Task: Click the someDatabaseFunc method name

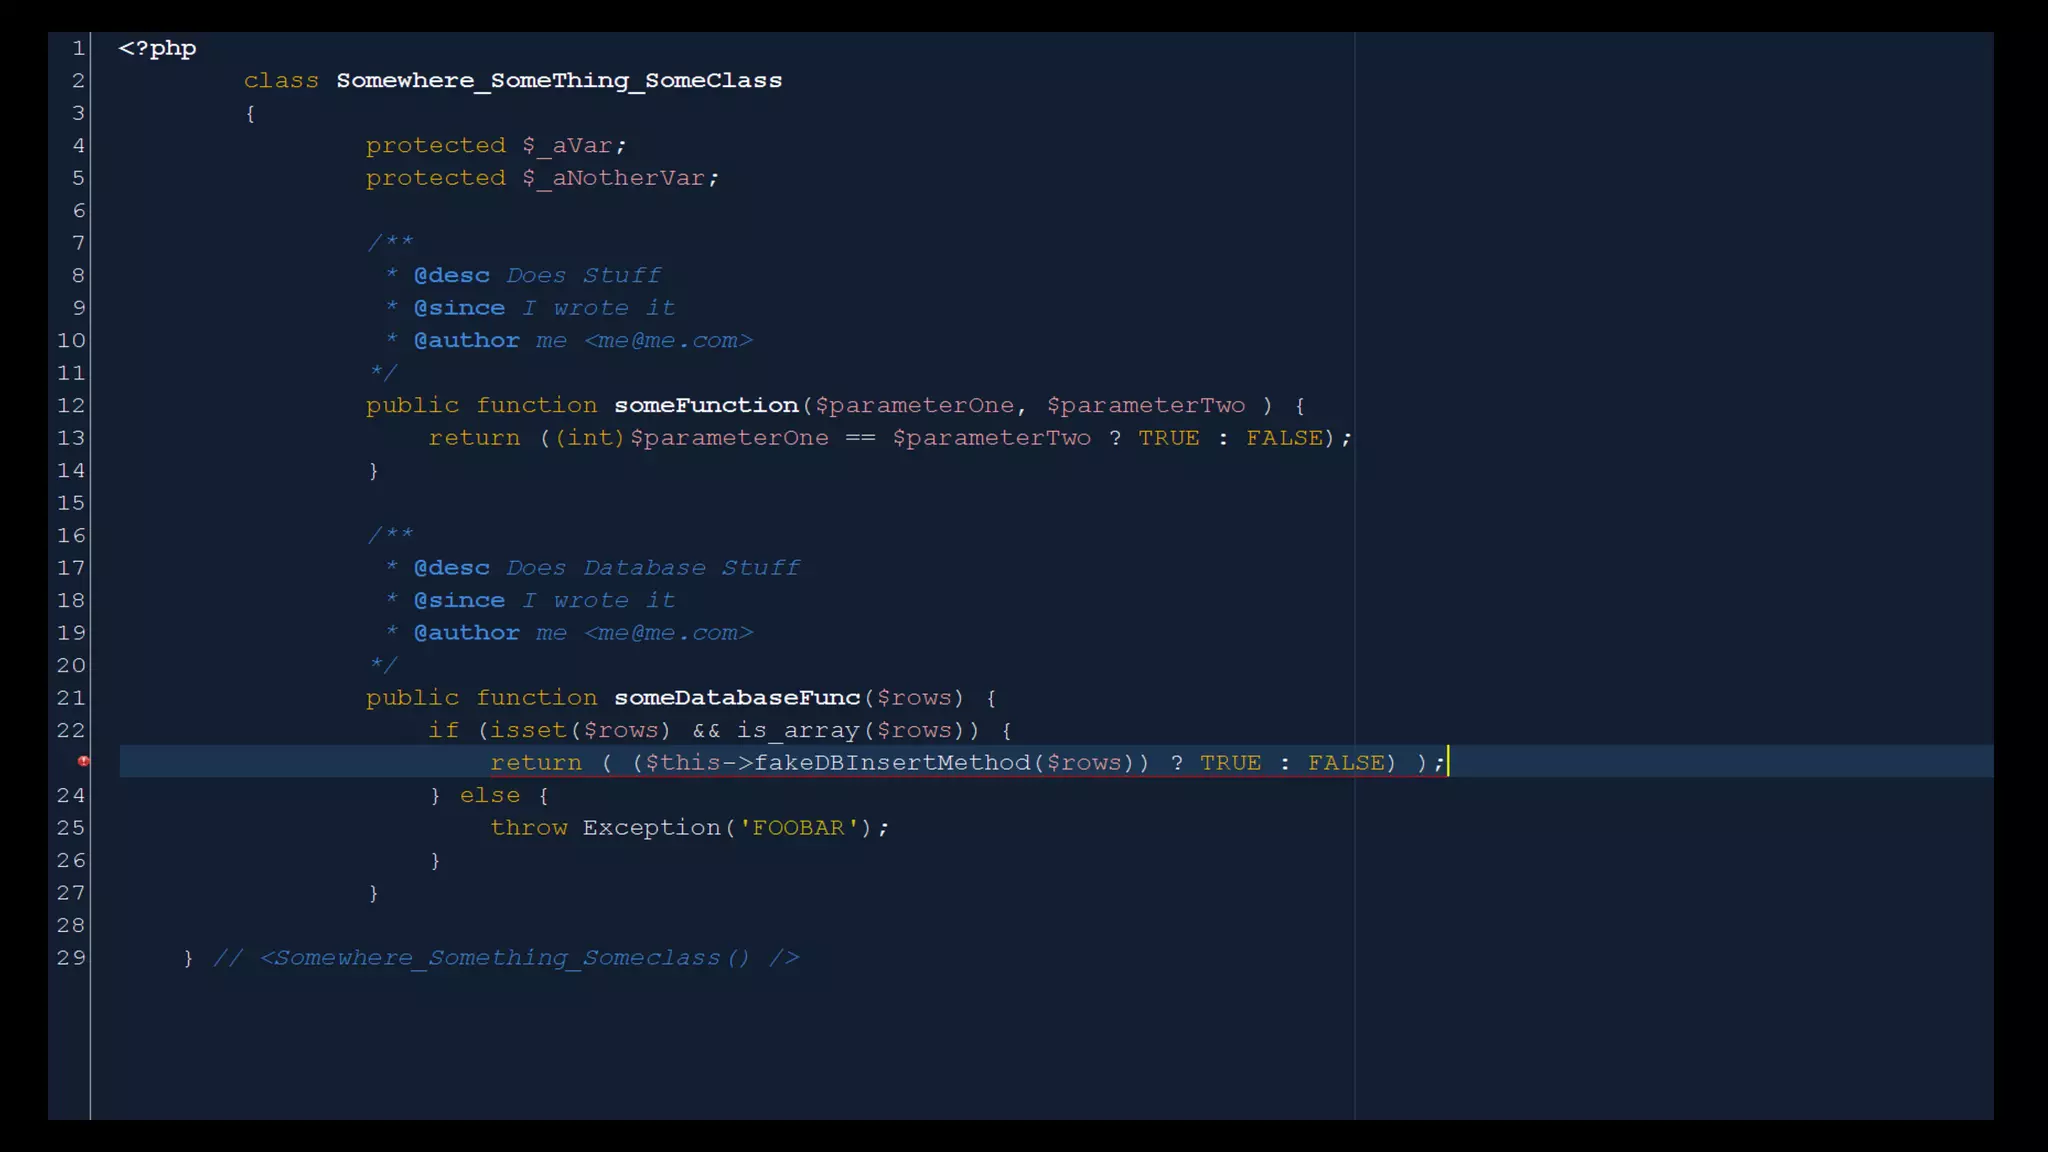Action: click(x=737, y=698)
